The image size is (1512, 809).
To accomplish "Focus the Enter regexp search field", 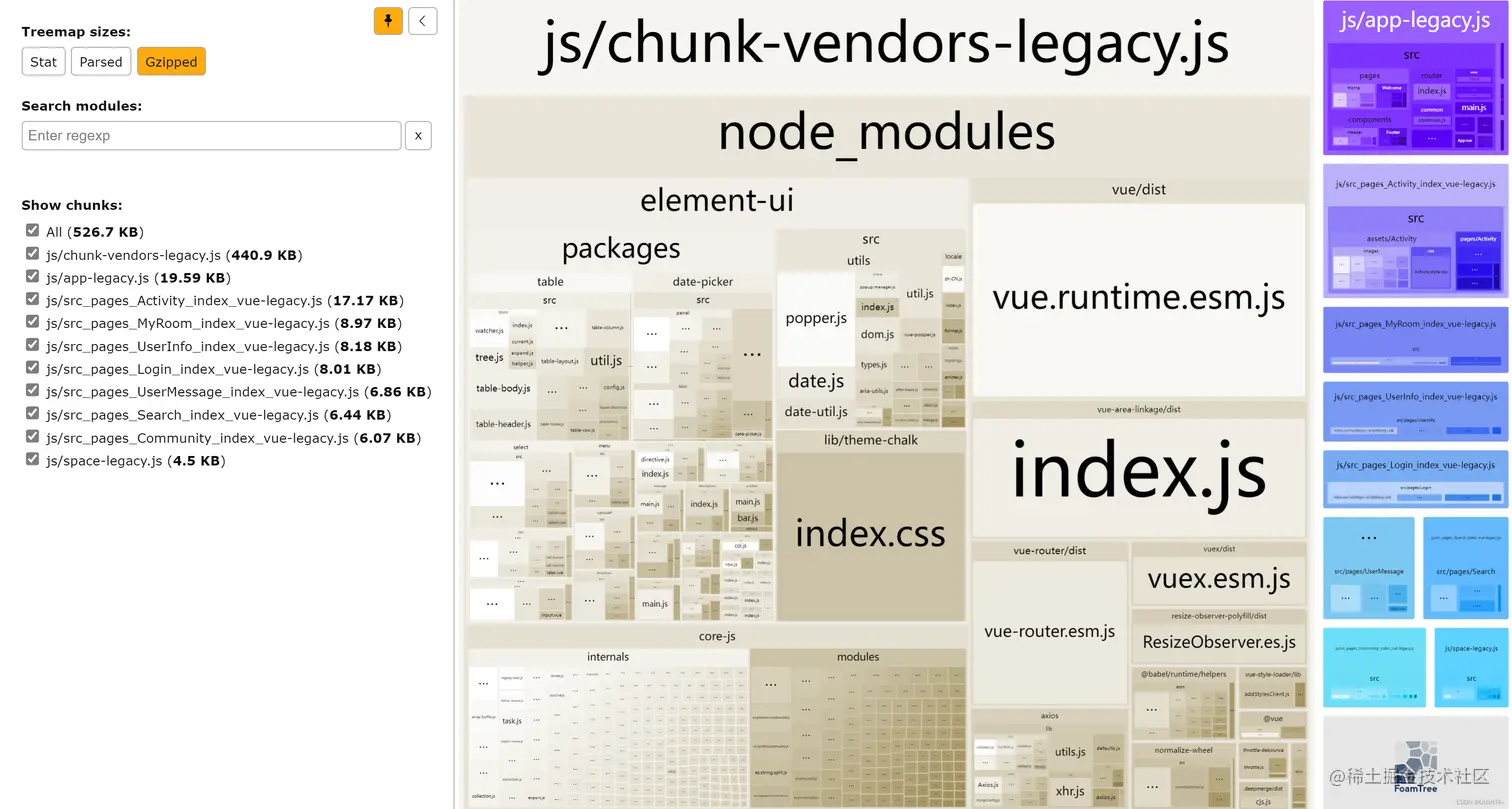I will click(x=211, y=135).
